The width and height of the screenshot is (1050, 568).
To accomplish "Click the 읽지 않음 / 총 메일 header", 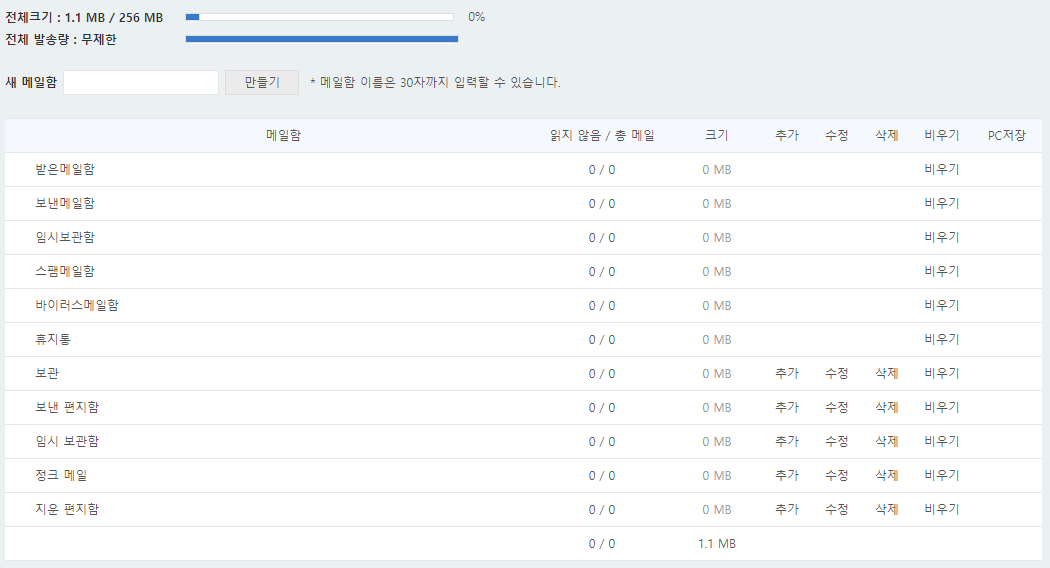I will 602,135.
